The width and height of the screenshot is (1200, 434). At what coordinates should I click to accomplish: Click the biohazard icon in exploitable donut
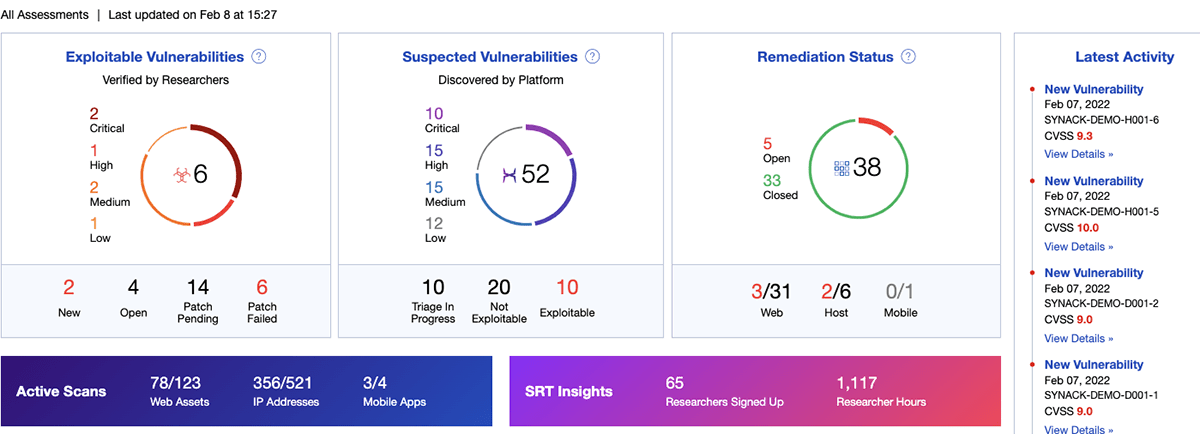[180, 175]
